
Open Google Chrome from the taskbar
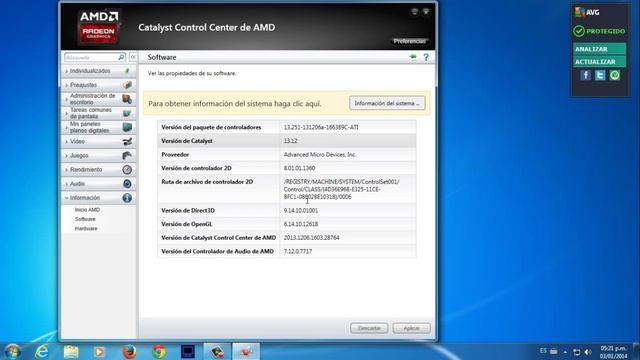[x=158, y=351]
